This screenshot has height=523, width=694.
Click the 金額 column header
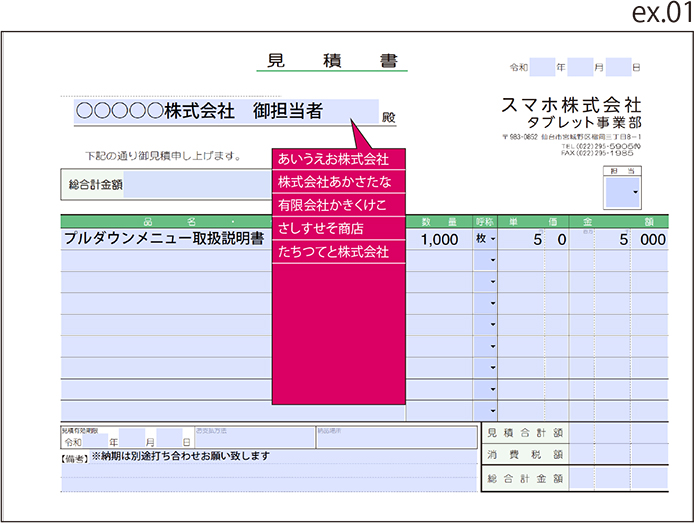[x=619, y=222]
